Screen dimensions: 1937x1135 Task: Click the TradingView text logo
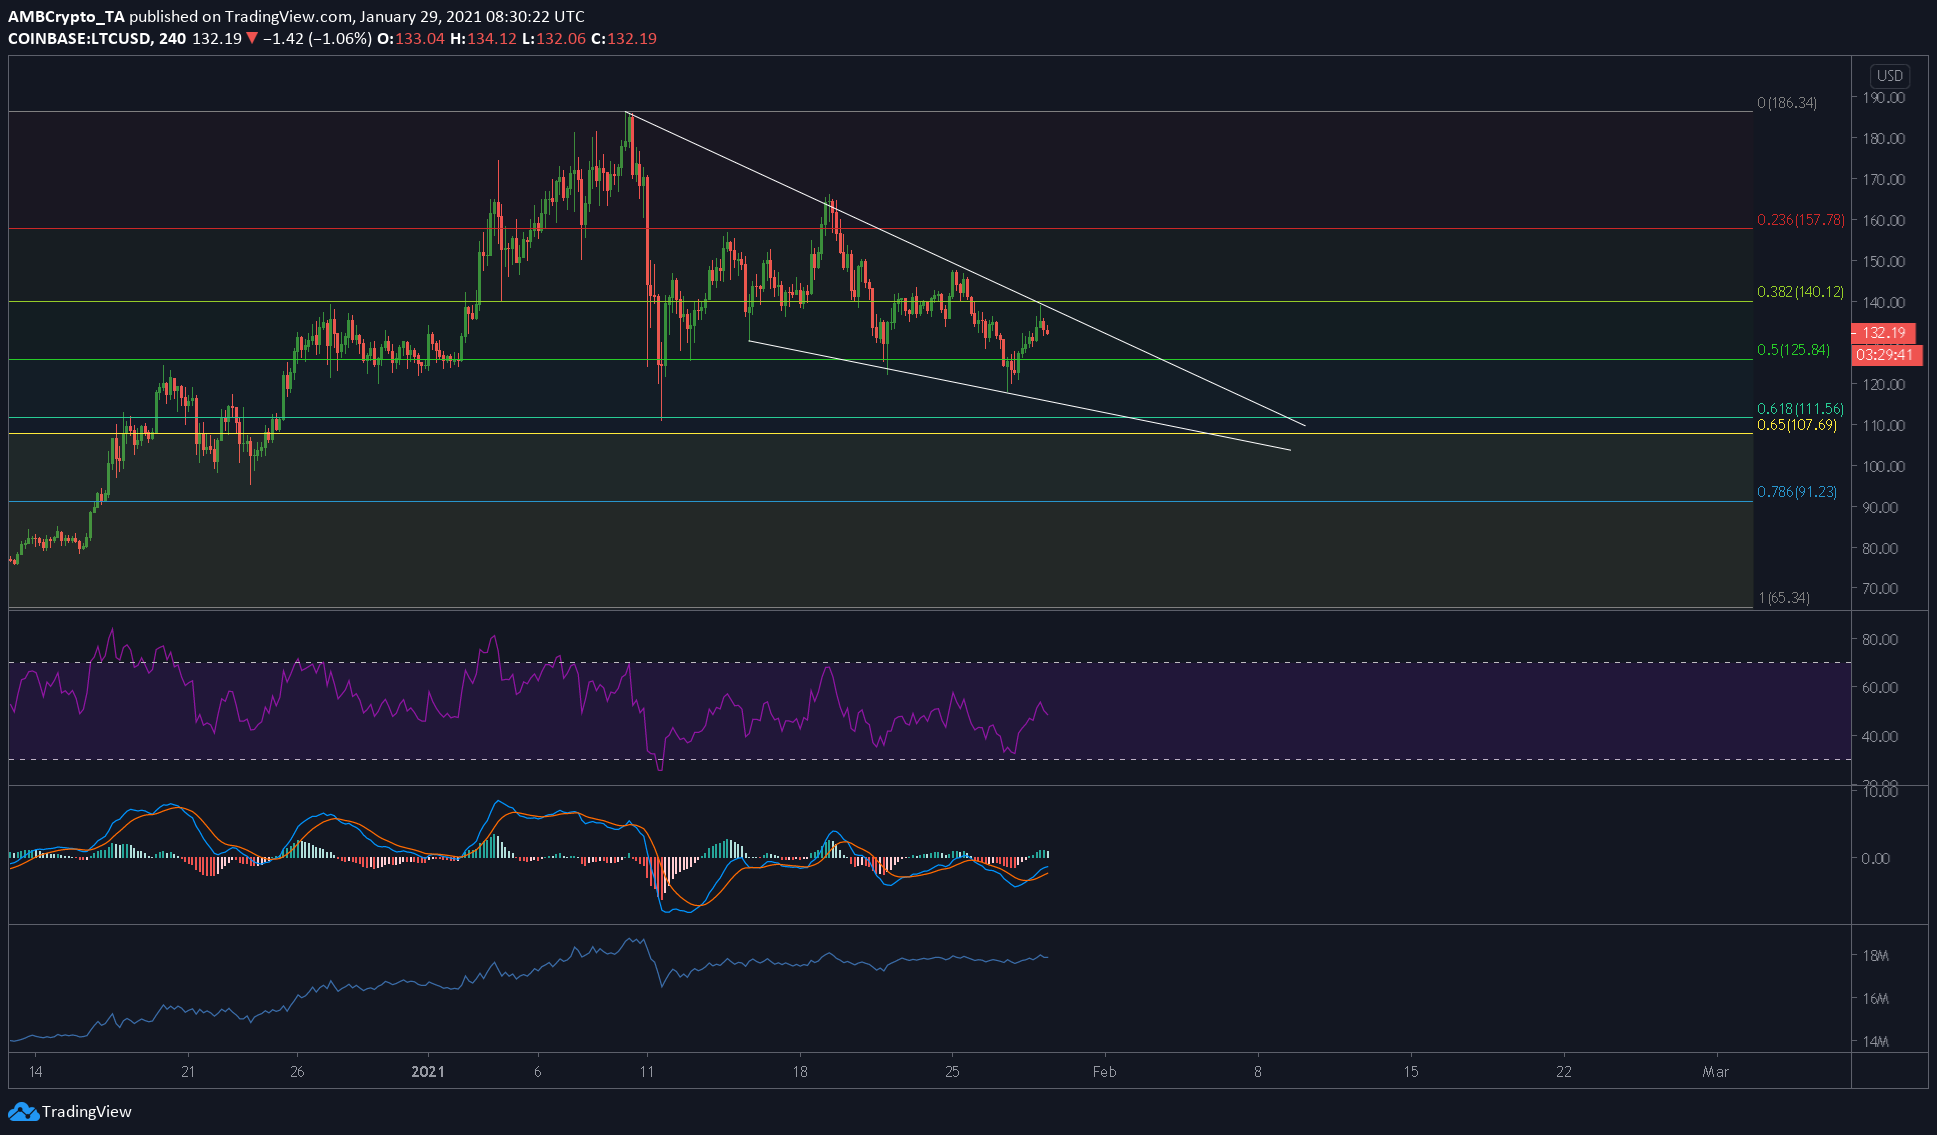coord(87,1112)
